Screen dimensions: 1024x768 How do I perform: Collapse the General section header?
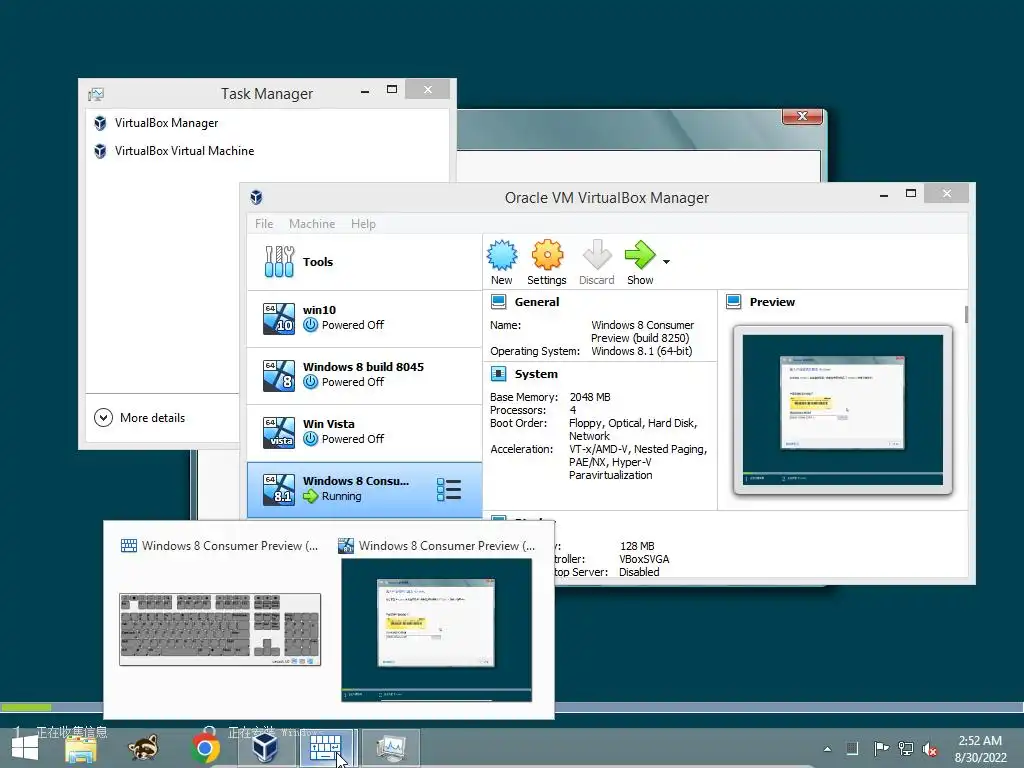tap(536, 302)
